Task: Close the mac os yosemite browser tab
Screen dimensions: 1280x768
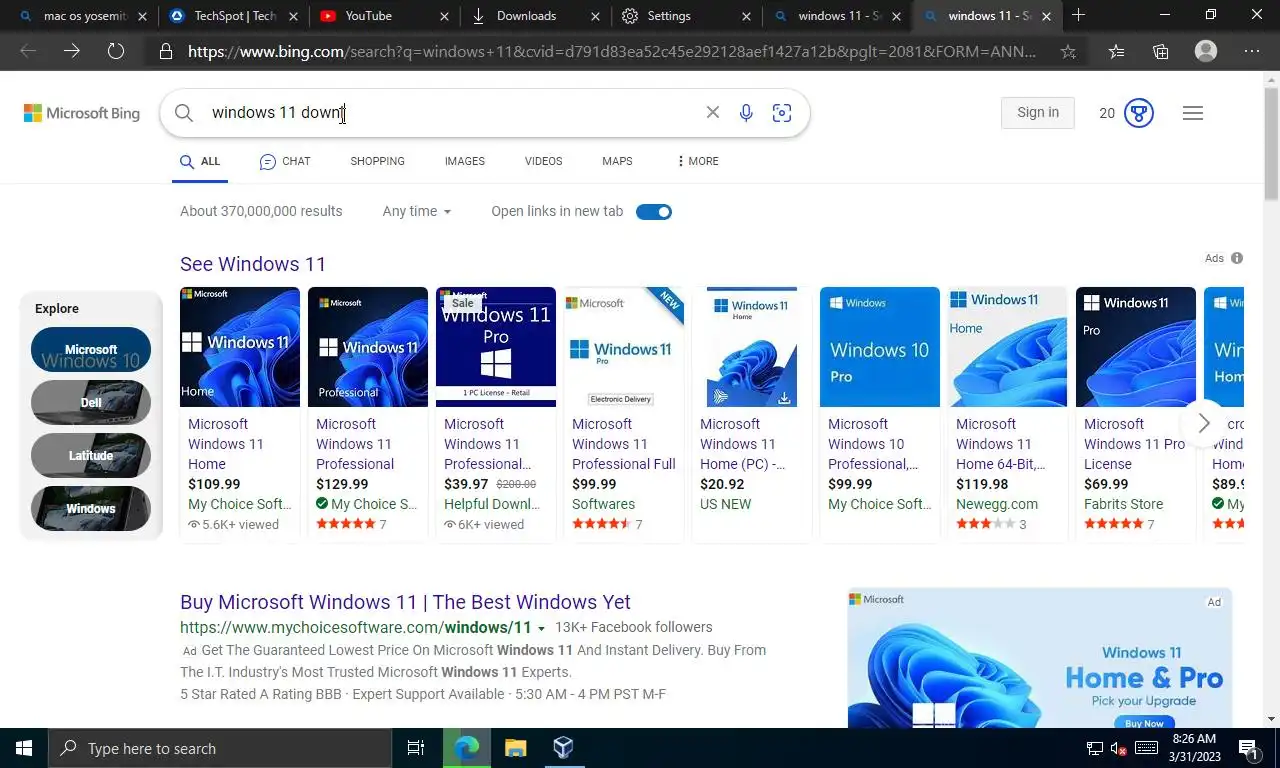Action: click(x=143, y=16)
